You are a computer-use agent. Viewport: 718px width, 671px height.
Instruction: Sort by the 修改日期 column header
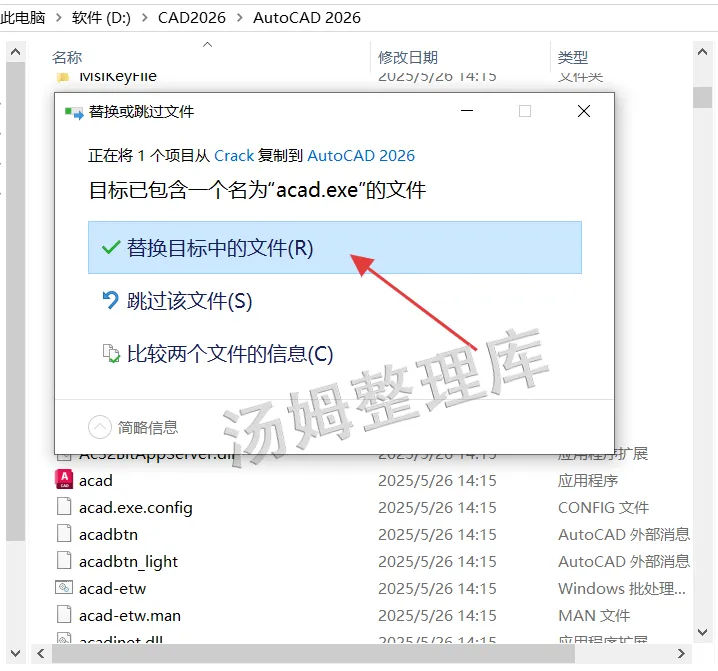pos(408,57)
